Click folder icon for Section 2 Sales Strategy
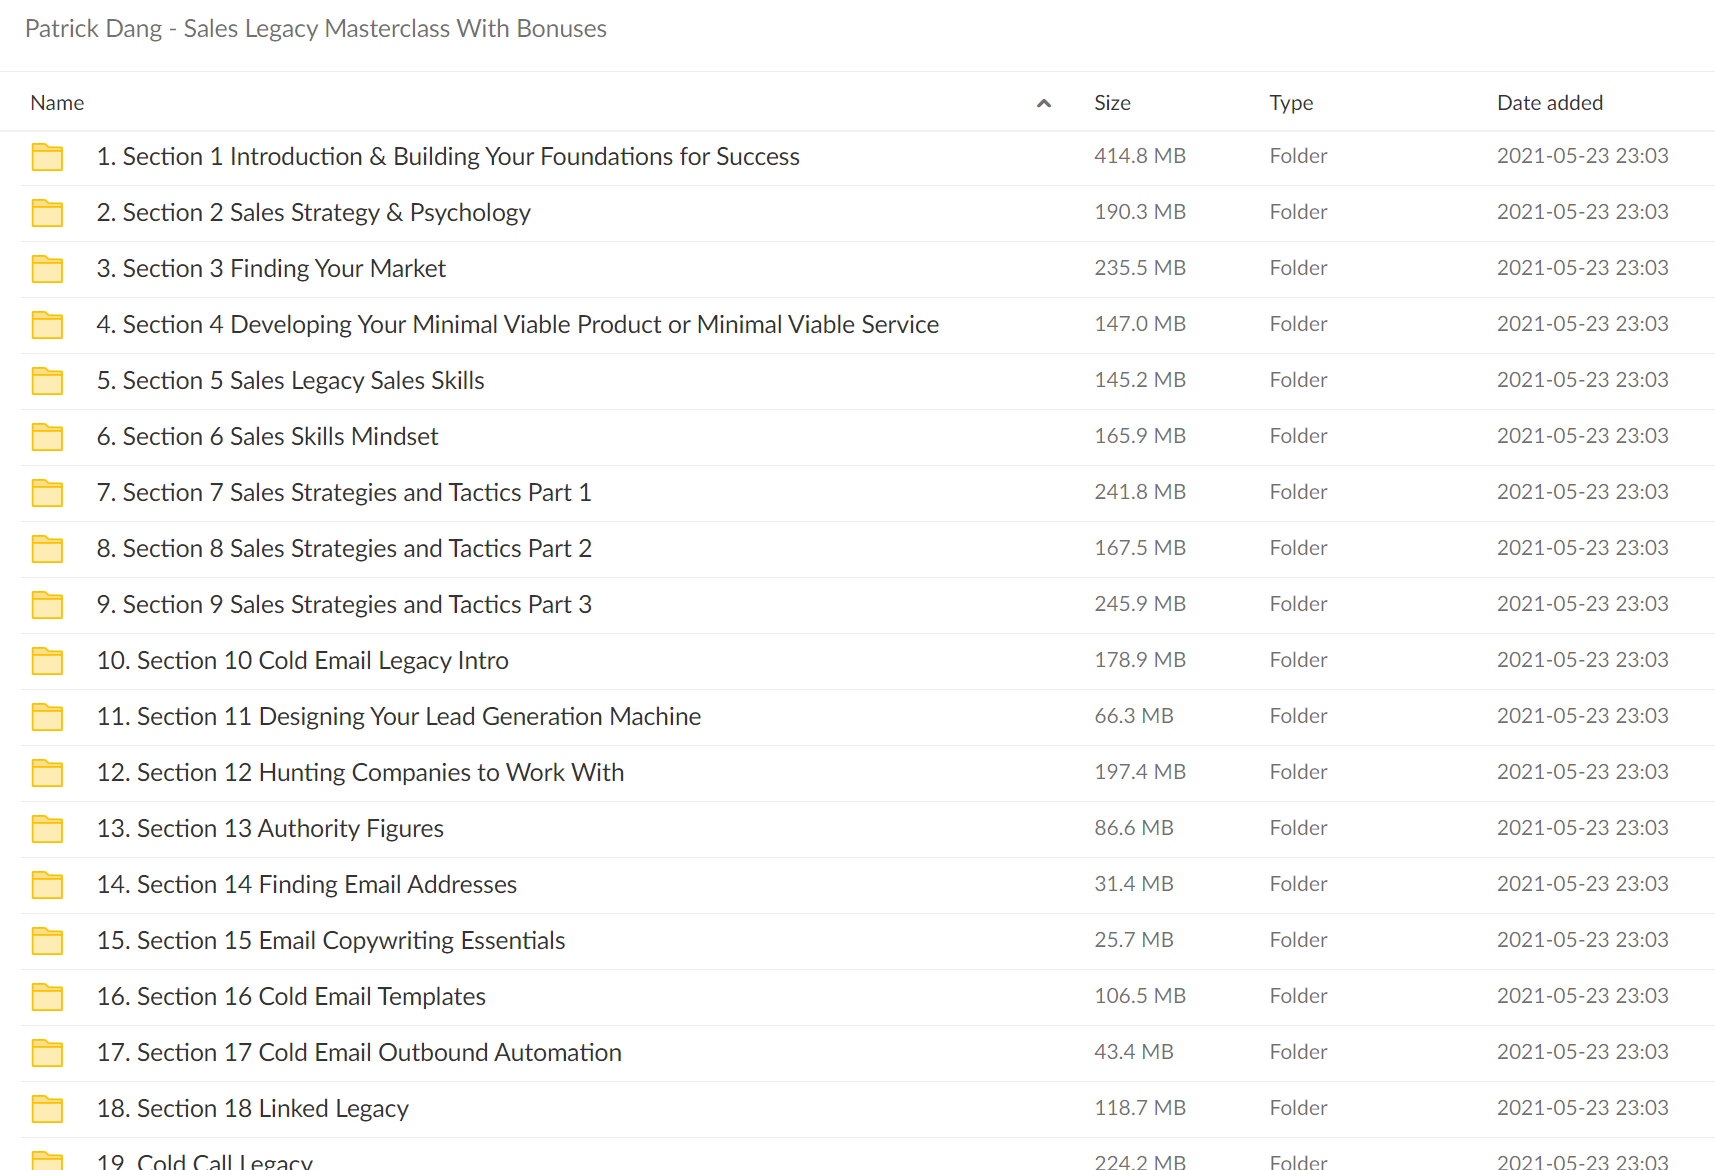This screenshot has width=1715, height=1170. click(x=47, y=213)
